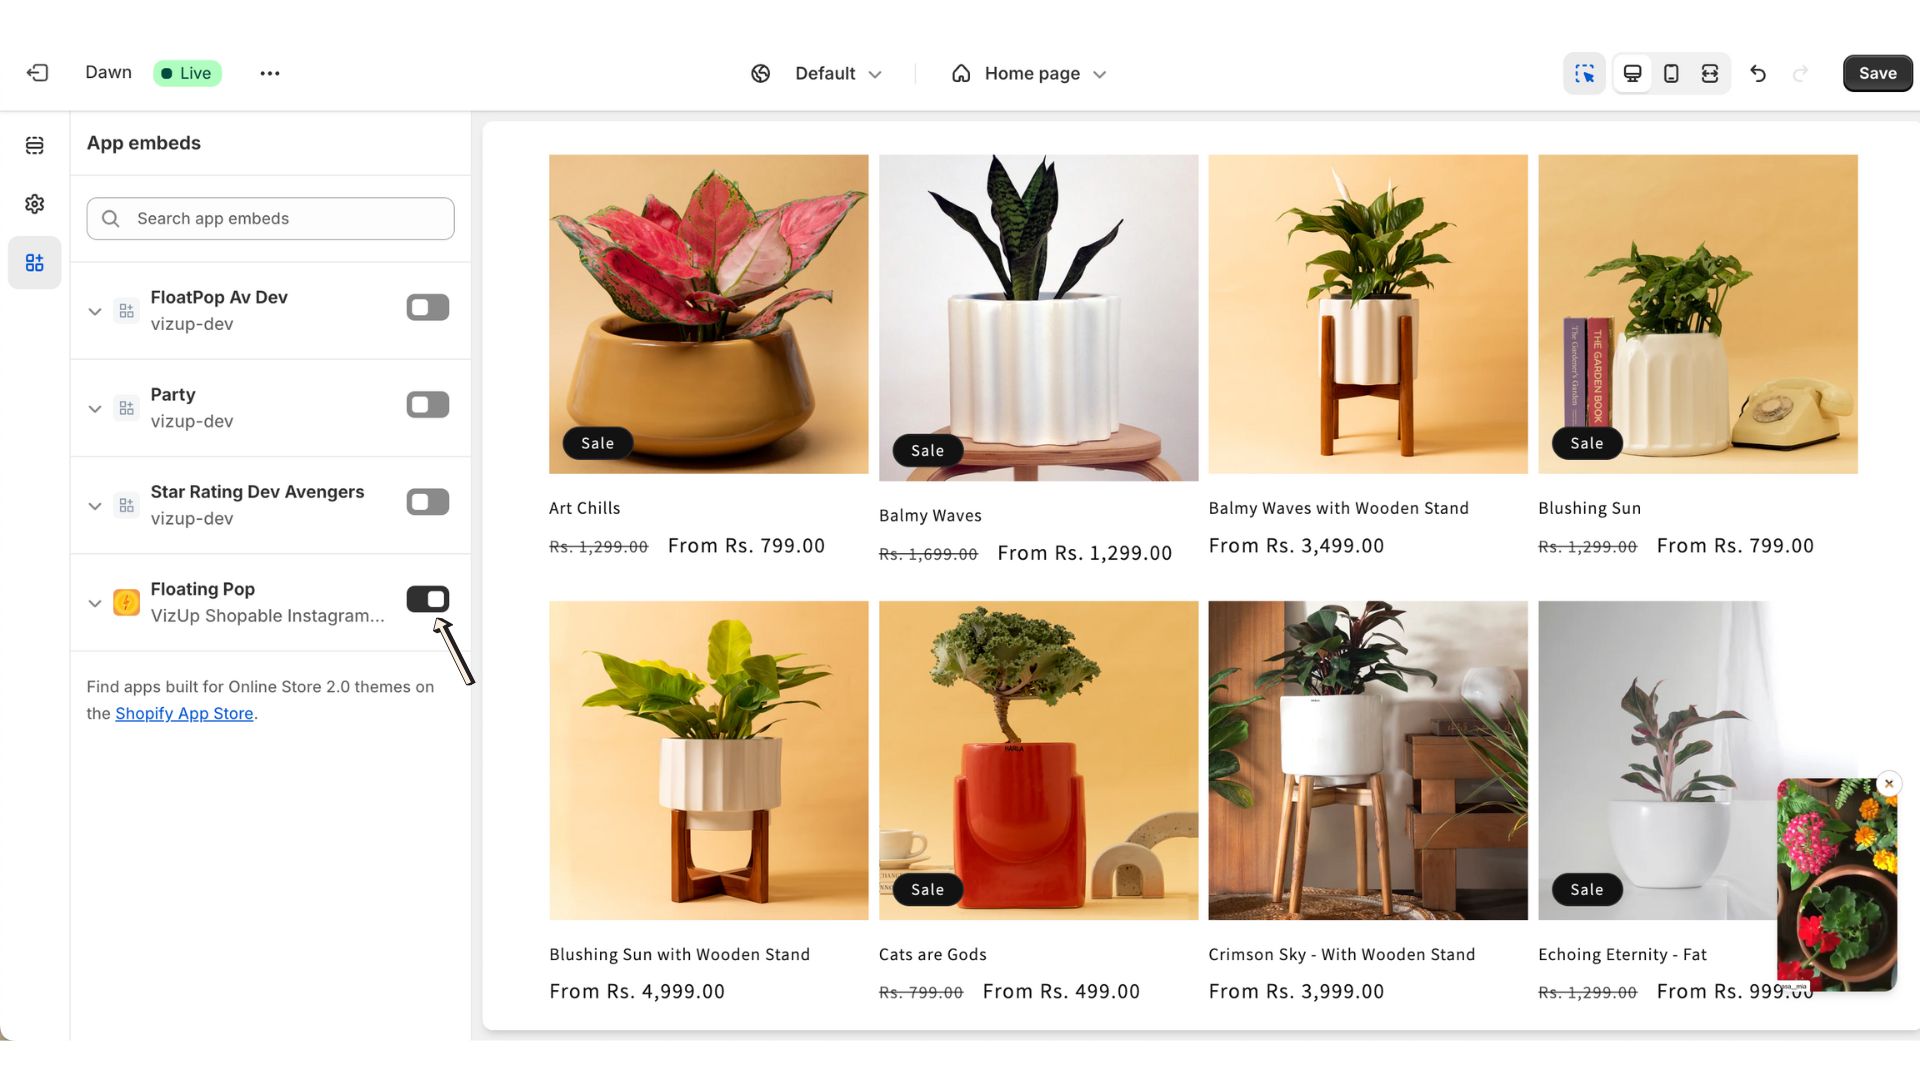Click the tablet preview icon
Viewport: 1920px width, 1080px height.
tap(1671, 74)
